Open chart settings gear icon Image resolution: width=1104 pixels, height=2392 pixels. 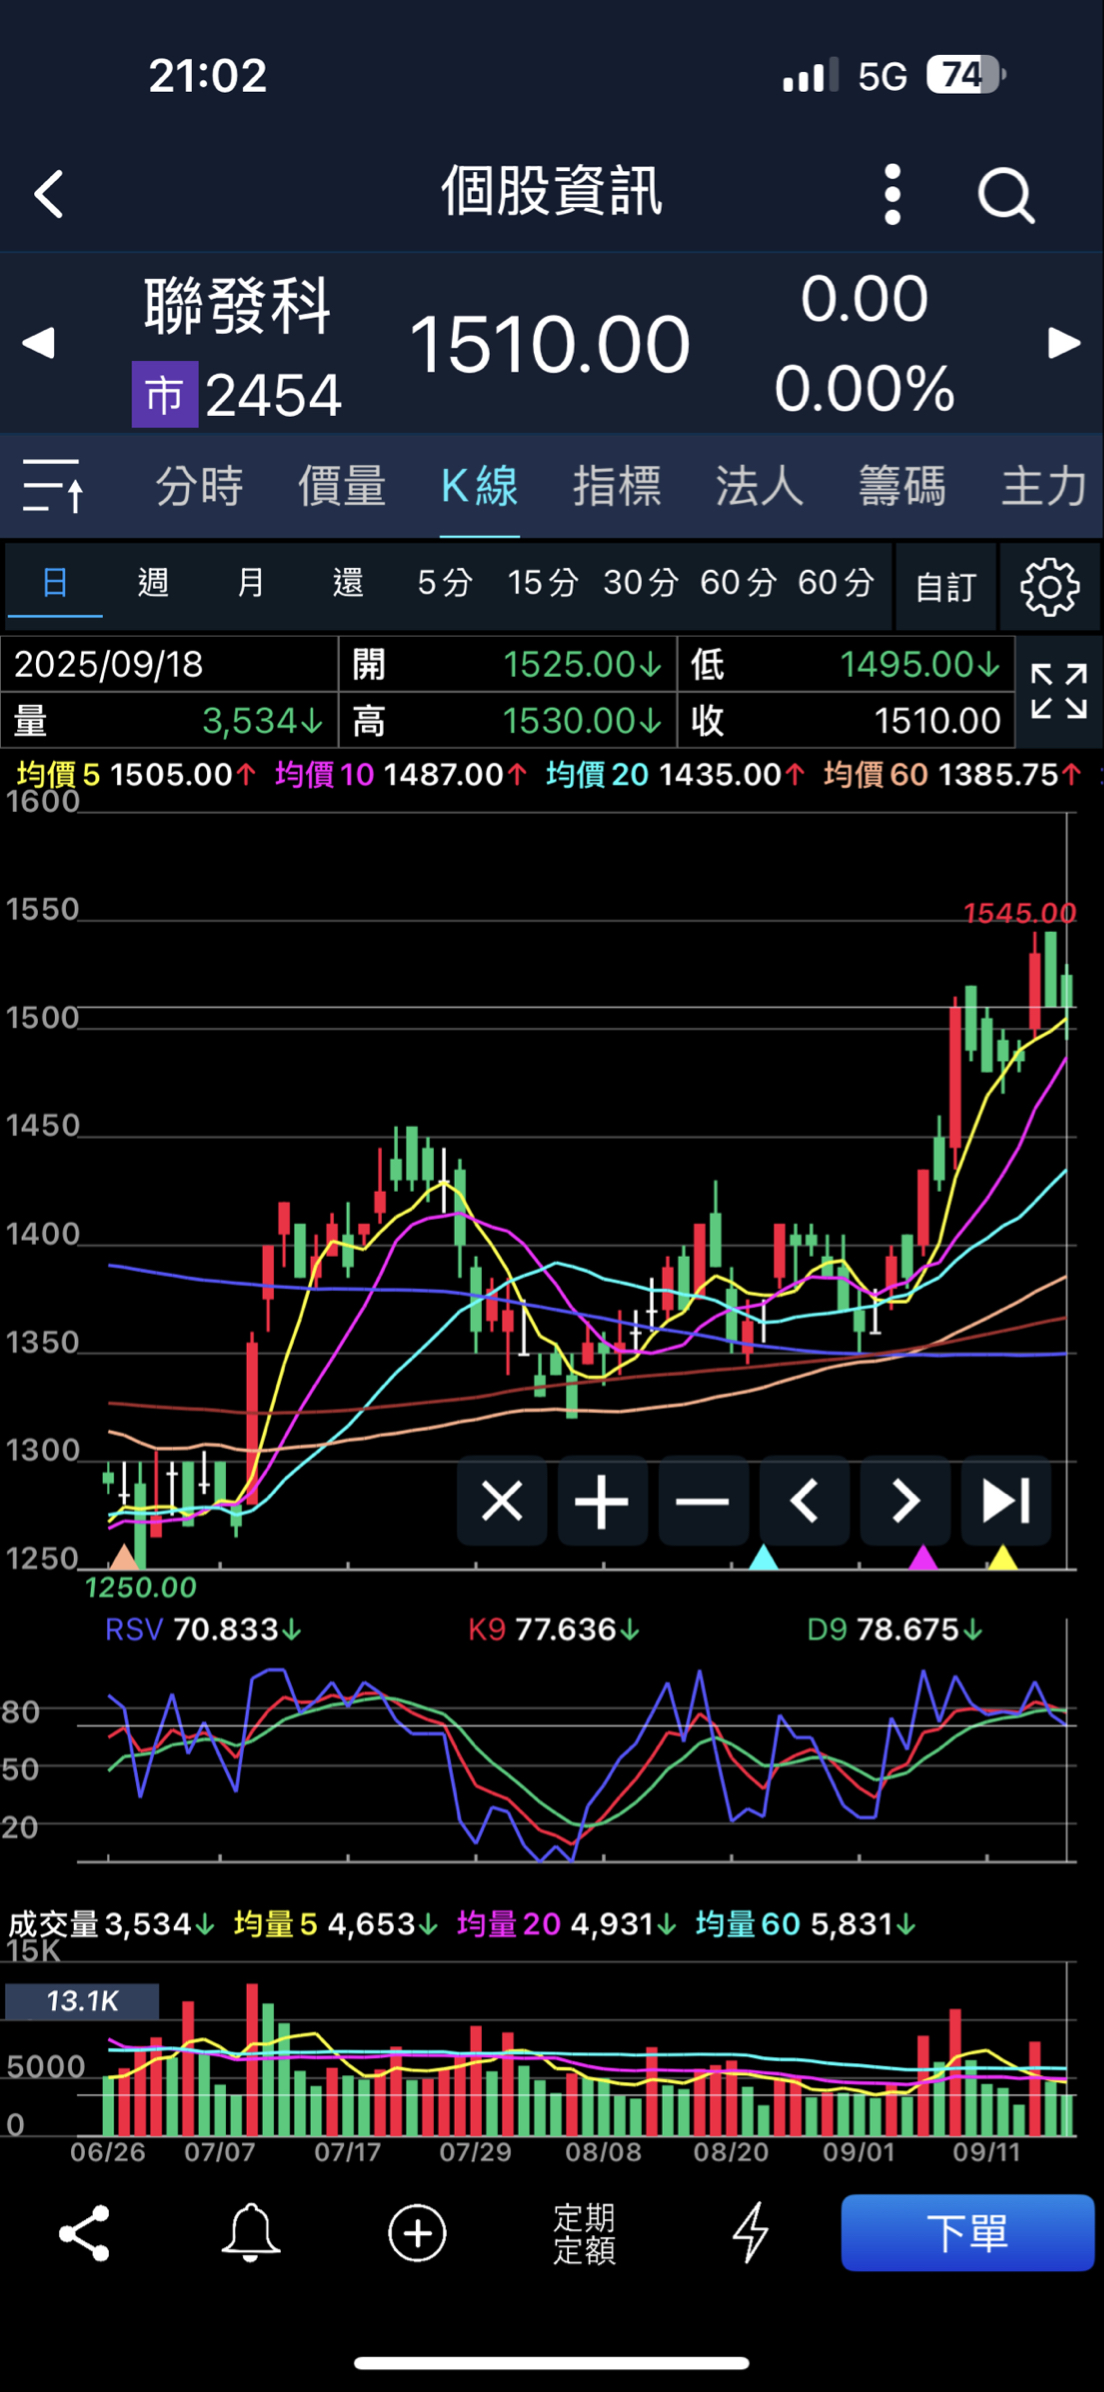pyautogui.click(x=1049, y=587)
